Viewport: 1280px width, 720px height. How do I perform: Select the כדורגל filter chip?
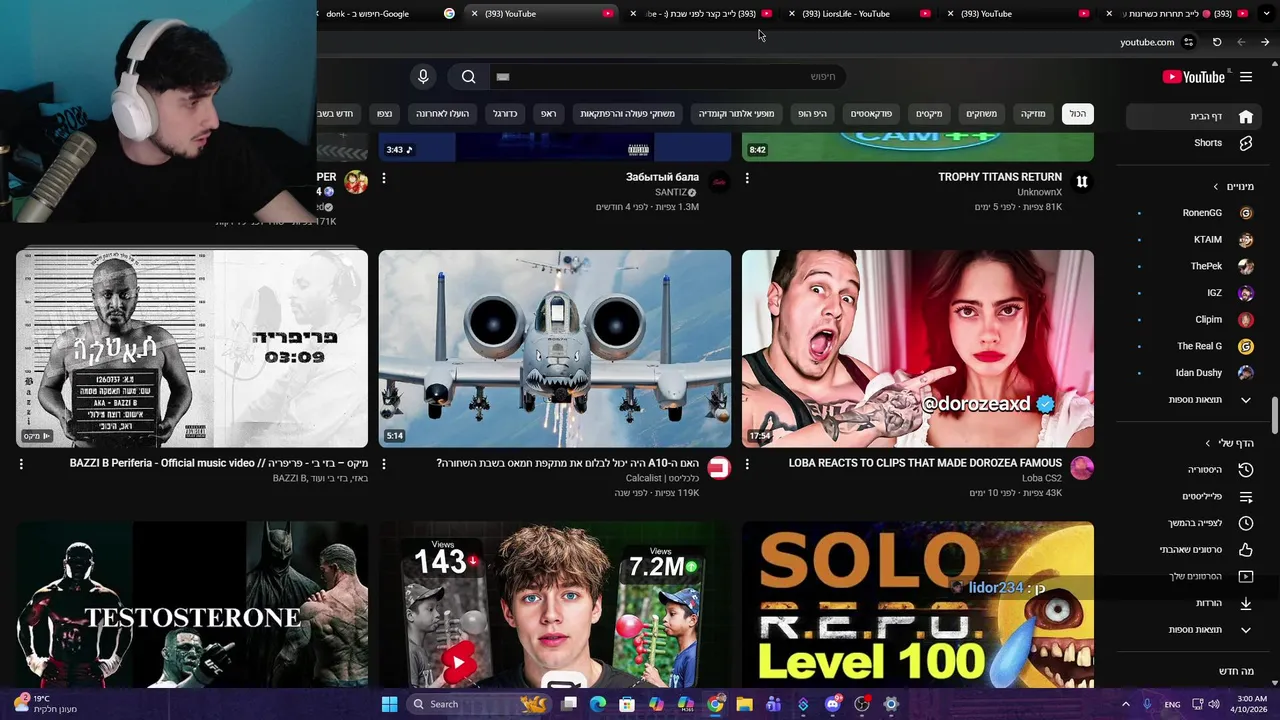pyautogui.click(x=505, y=114)
